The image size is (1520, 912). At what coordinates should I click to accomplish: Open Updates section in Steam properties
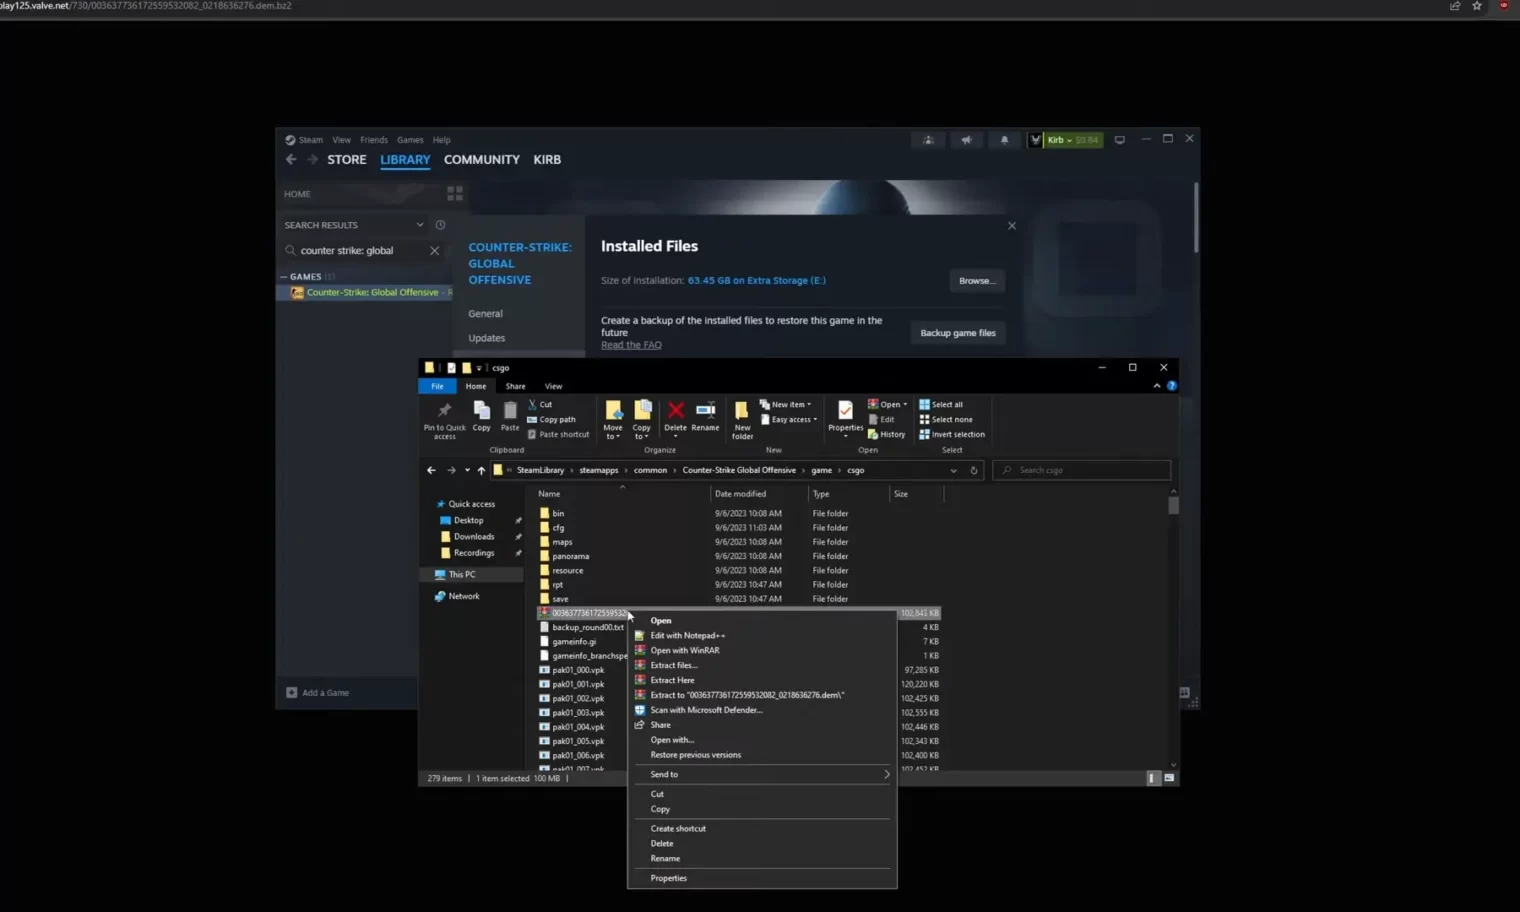(487, 338)
